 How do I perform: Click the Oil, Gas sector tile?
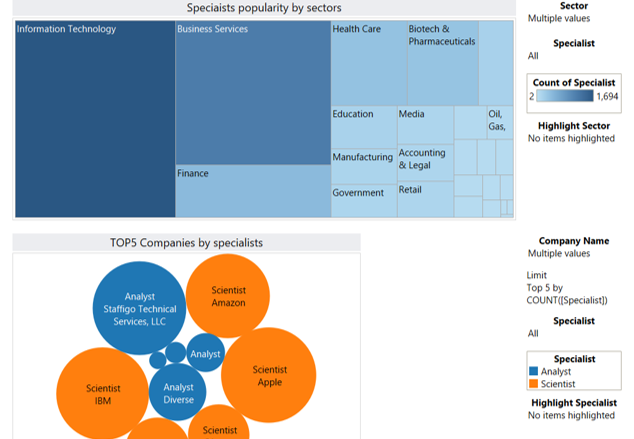(x=500, y=122)
